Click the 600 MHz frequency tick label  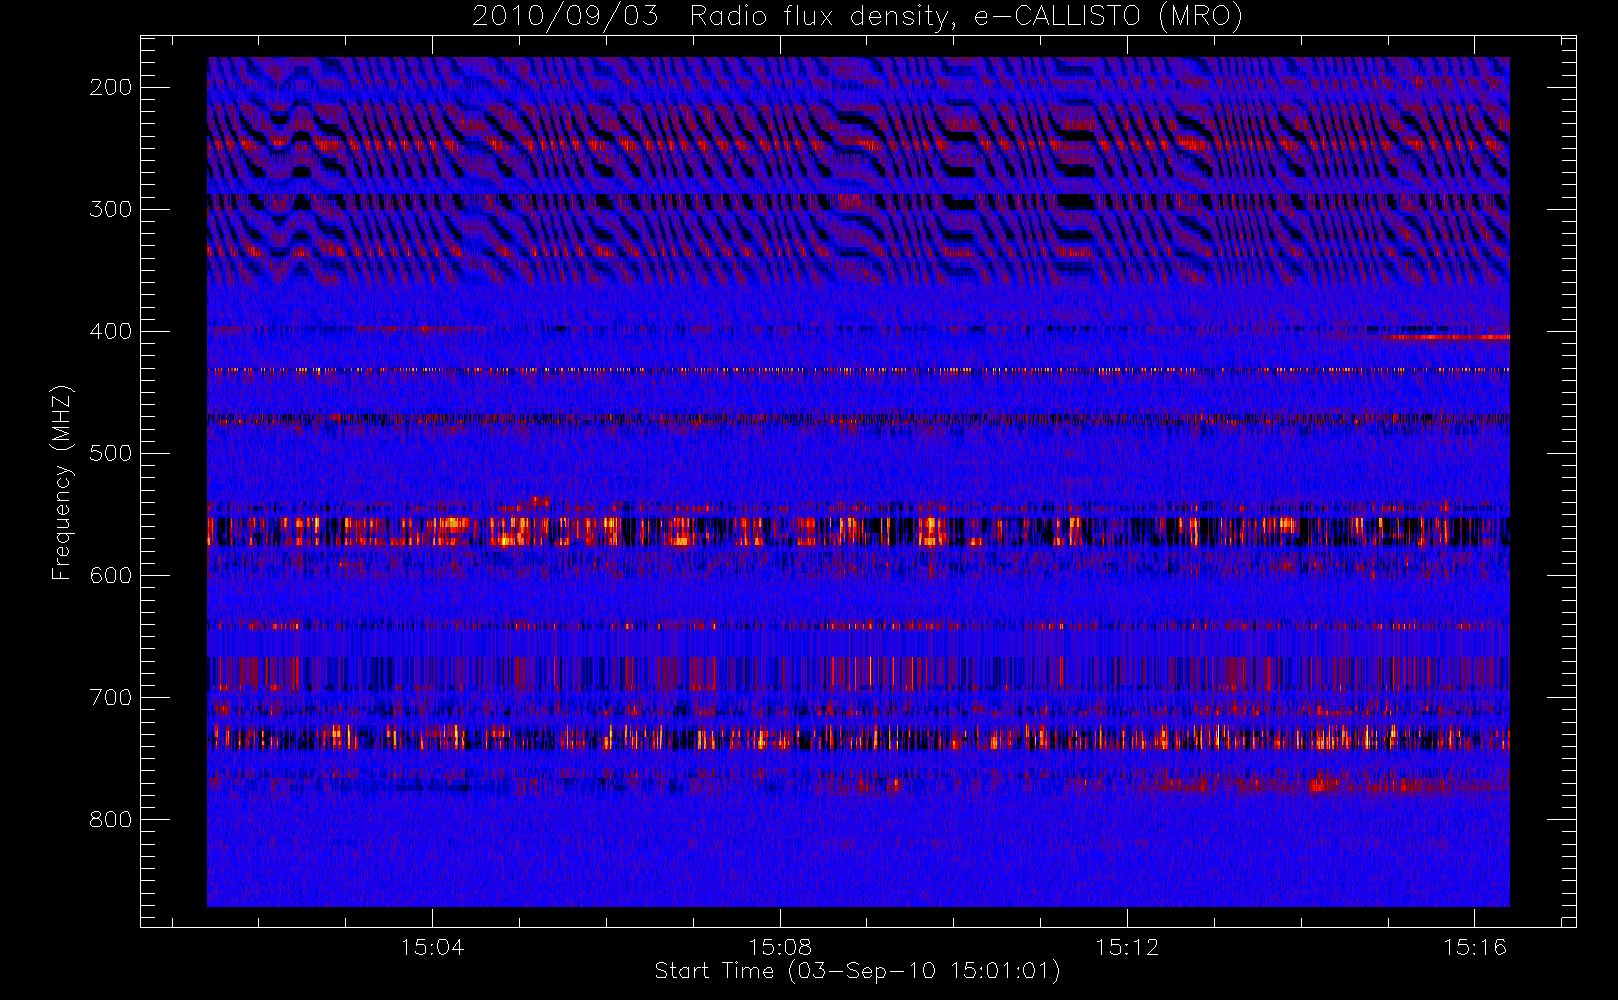(x=111, y=575)
